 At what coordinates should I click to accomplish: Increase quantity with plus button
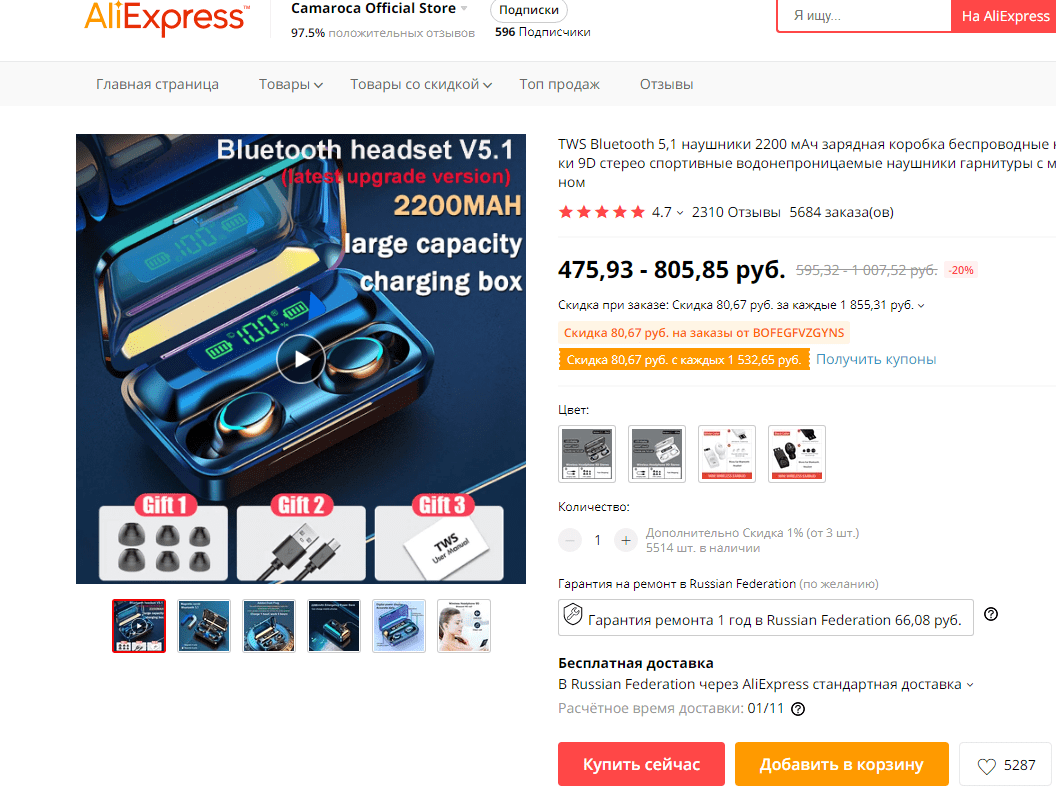click(x=626, y=540)
